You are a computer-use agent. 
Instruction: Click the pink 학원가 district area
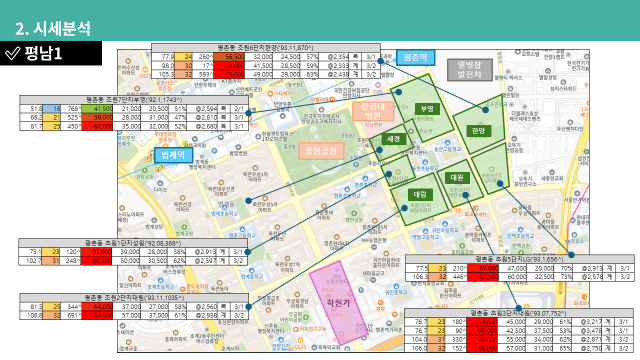click(x=338, y=302)
